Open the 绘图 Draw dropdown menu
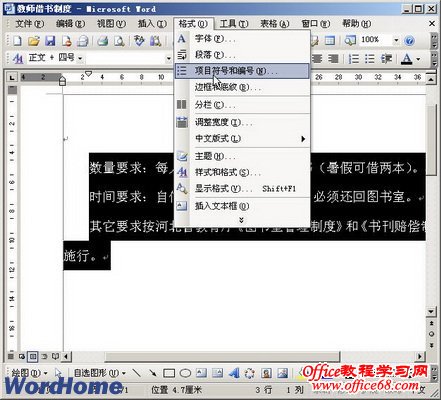Screen dimensions: 441x400 pos(29,373)
